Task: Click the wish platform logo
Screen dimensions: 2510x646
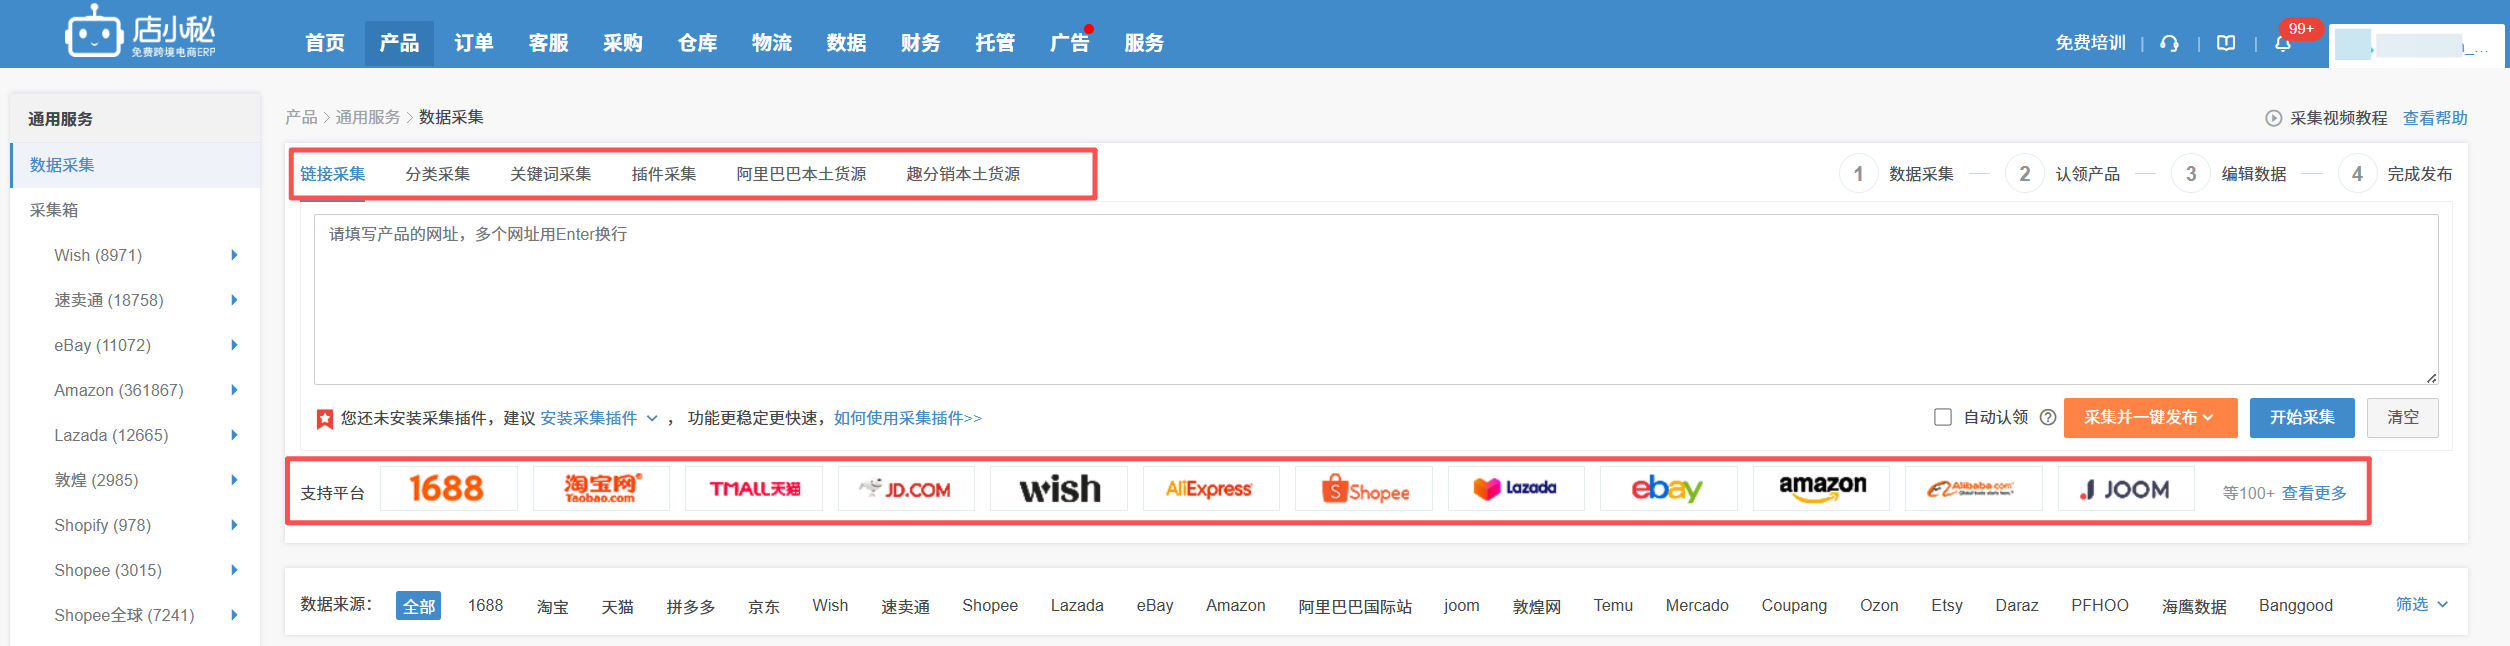Action: (1059, 489)
